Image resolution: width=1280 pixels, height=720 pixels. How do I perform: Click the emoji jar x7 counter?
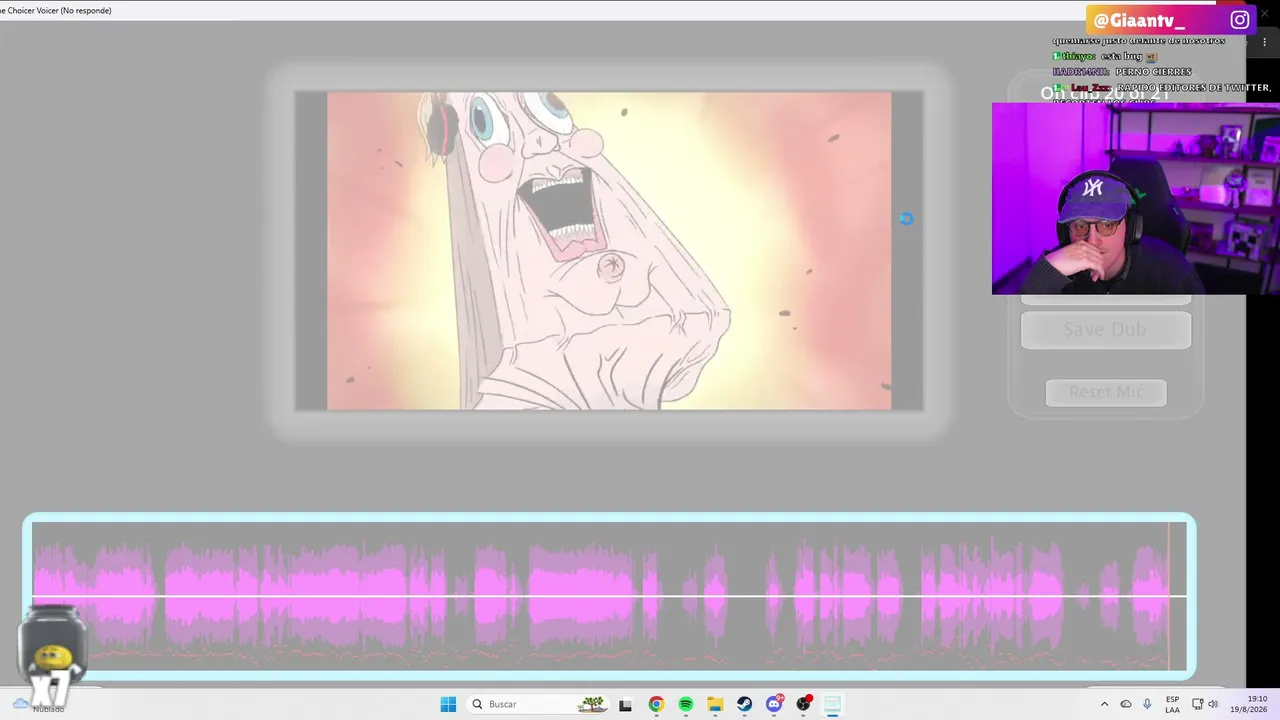(x=50, y=654)
